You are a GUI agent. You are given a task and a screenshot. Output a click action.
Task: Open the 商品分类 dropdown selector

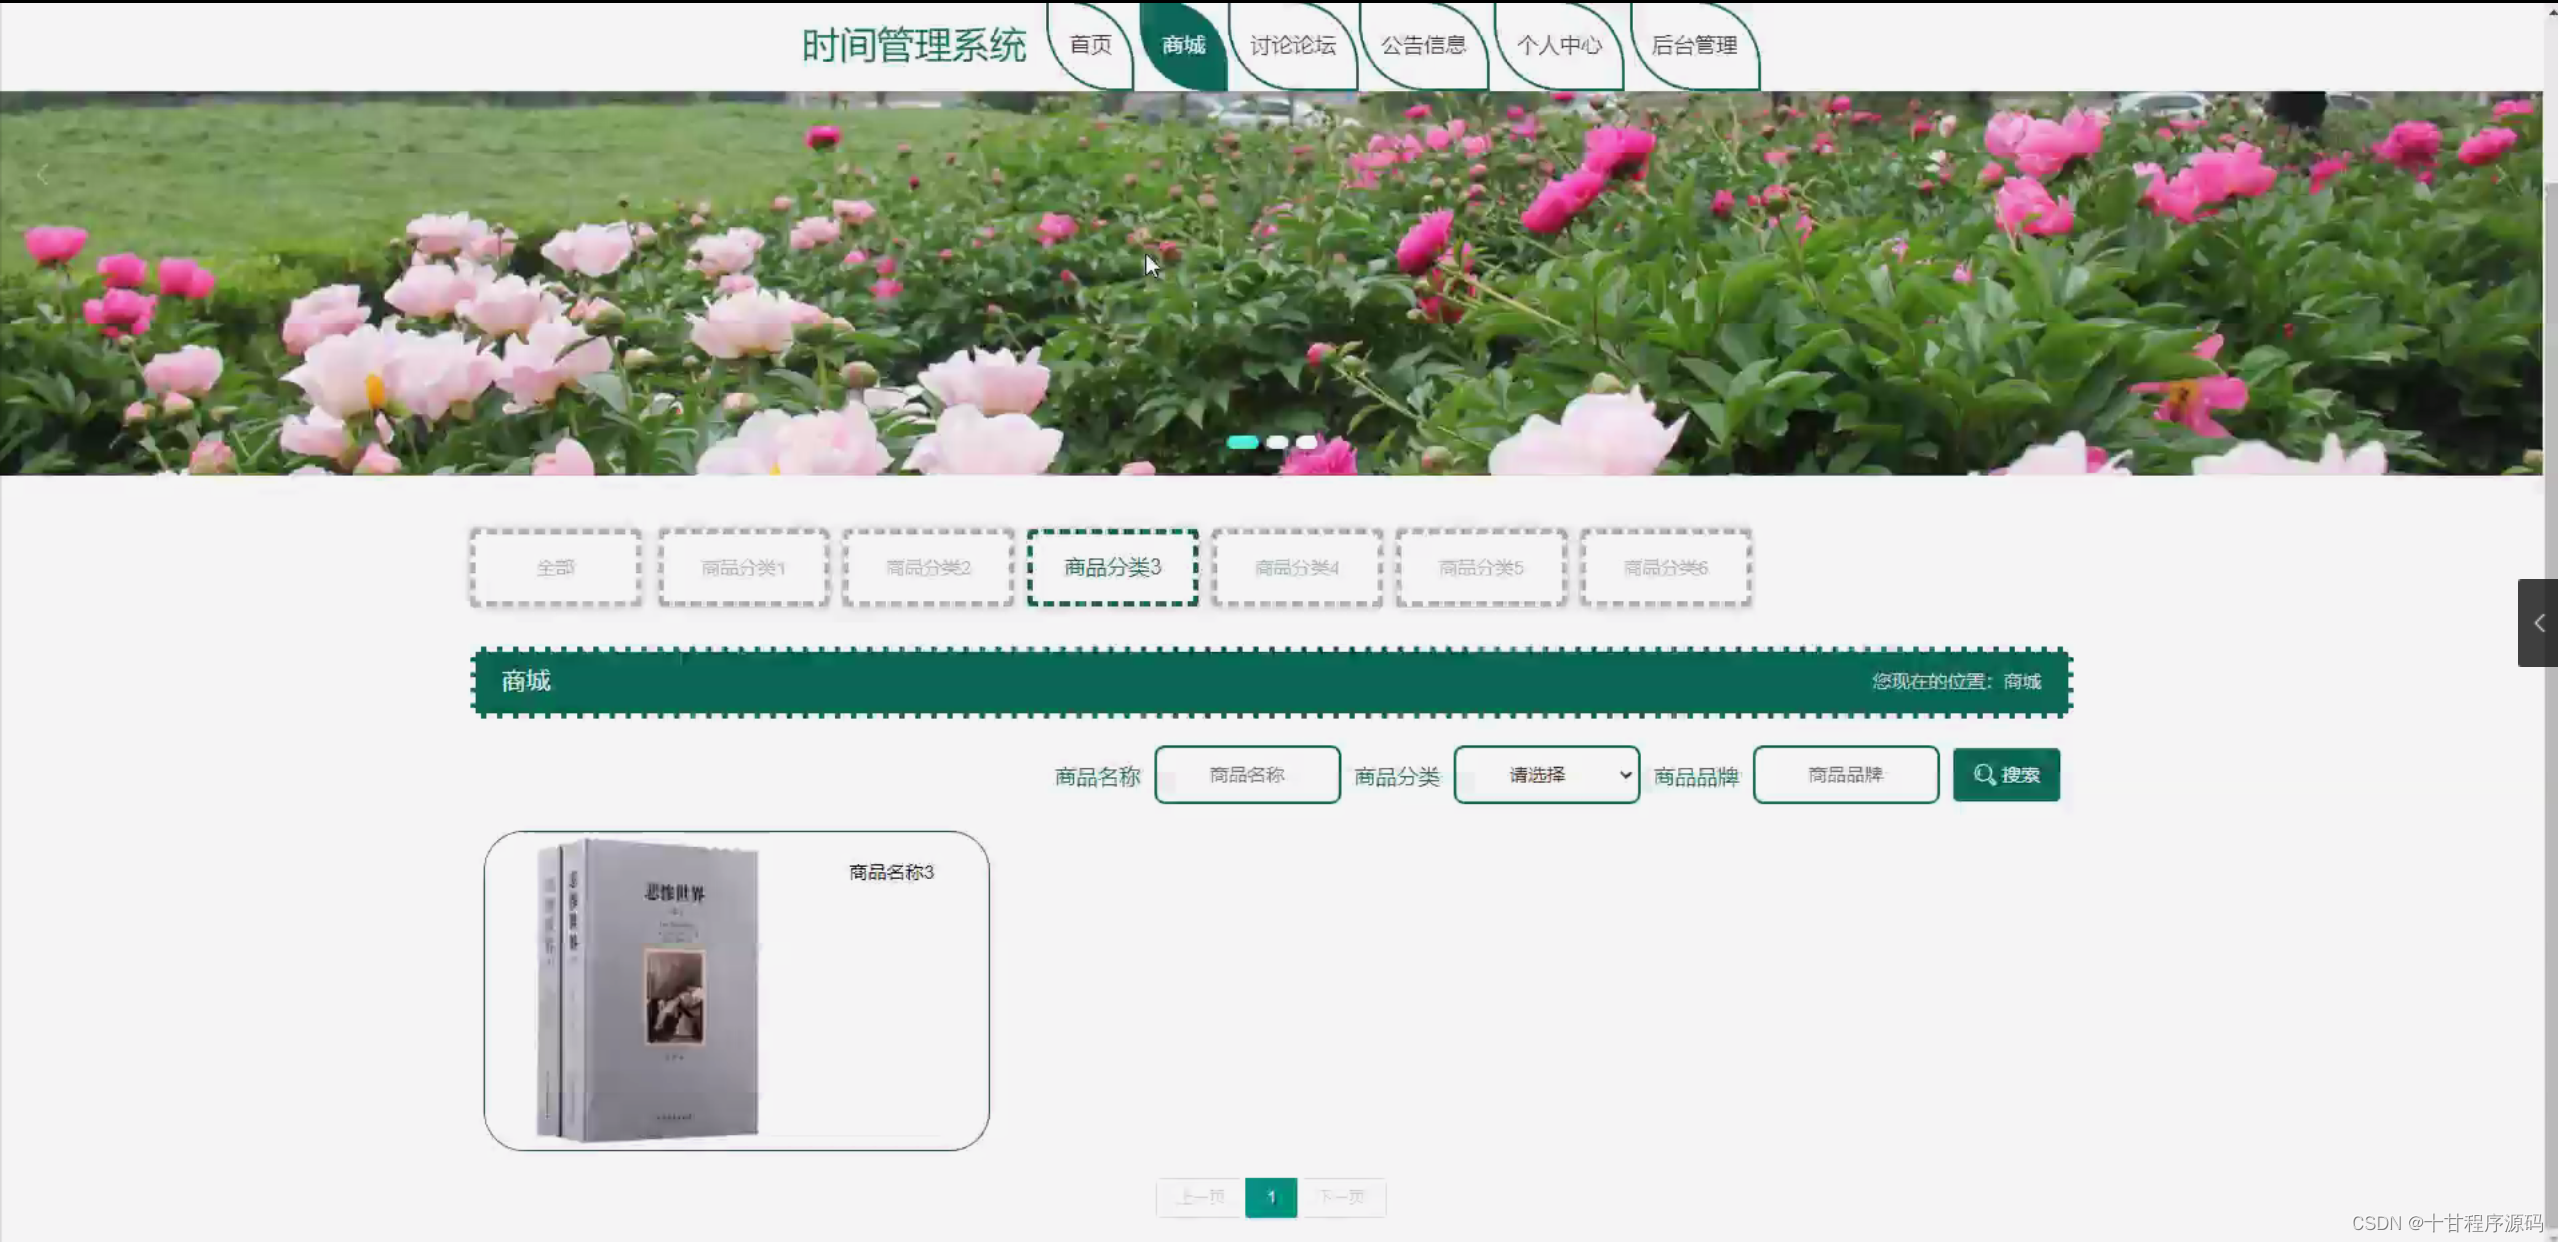(x=1546, y=775)
